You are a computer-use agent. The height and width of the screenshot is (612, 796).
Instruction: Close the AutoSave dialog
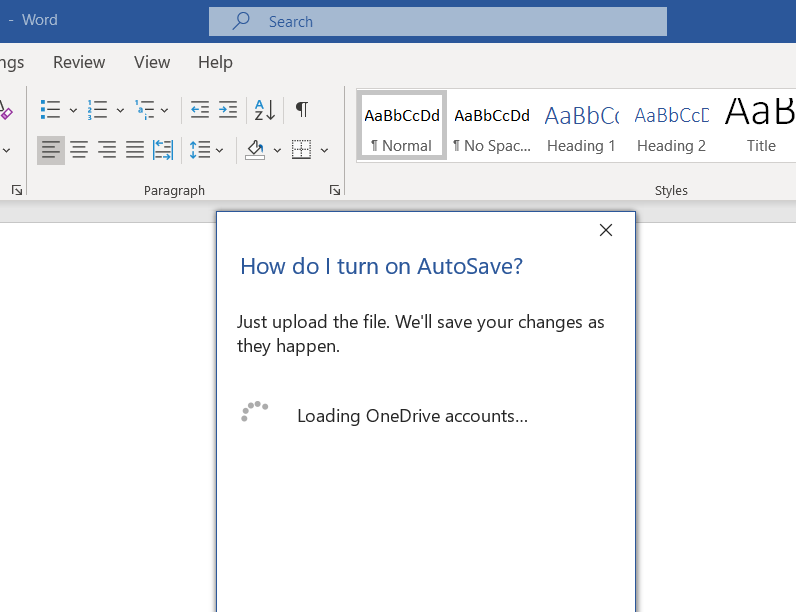point(606,230)
